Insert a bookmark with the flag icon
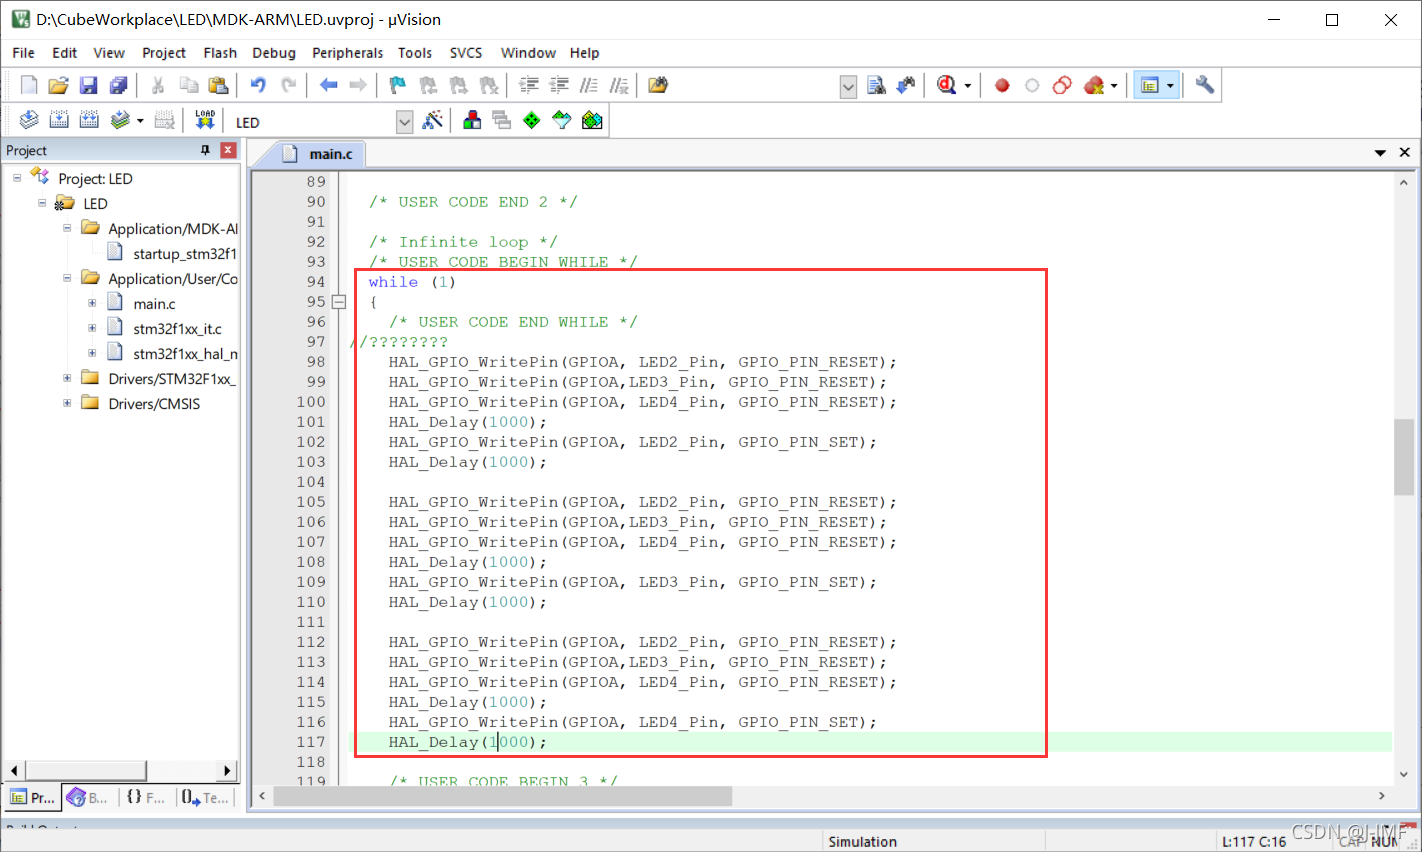1422x852 pixels. (x=398, y=85)
